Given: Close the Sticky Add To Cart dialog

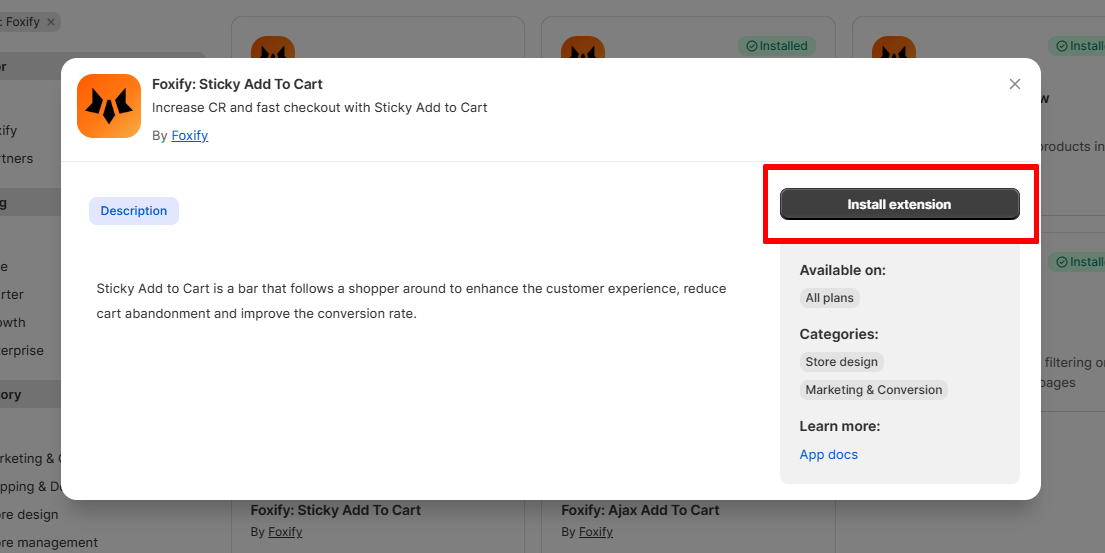Looking at the screenshot, I should 1015,84.
